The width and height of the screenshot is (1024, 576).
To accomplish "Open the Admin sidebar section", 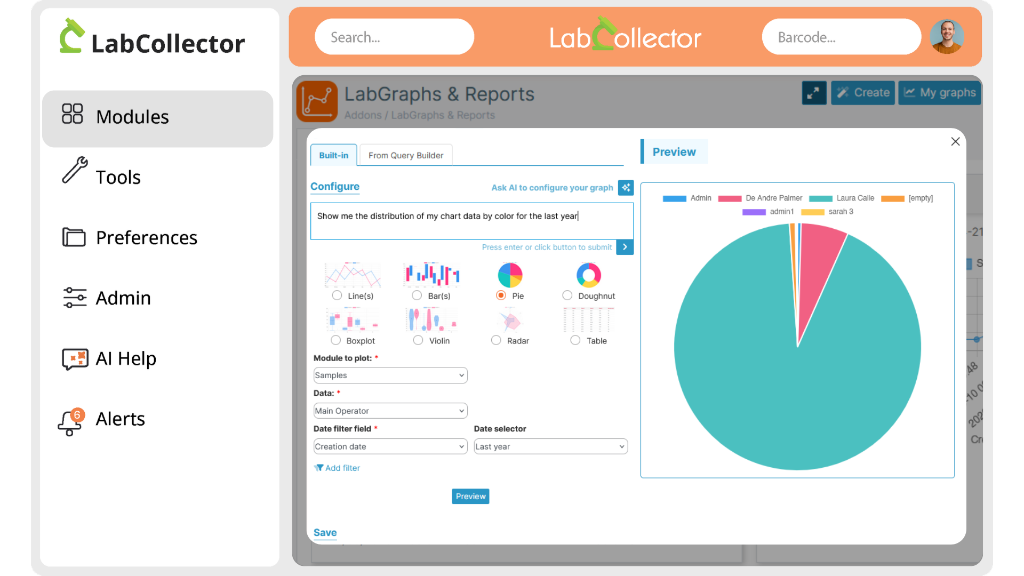I will (123, 298).
